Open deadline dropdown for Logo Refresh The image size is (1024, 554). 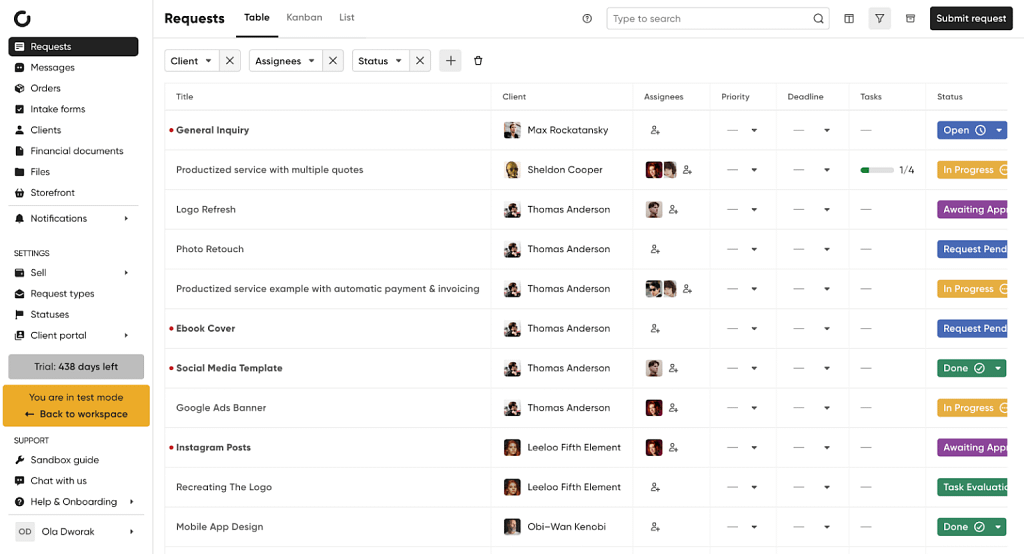pos(827,210)
